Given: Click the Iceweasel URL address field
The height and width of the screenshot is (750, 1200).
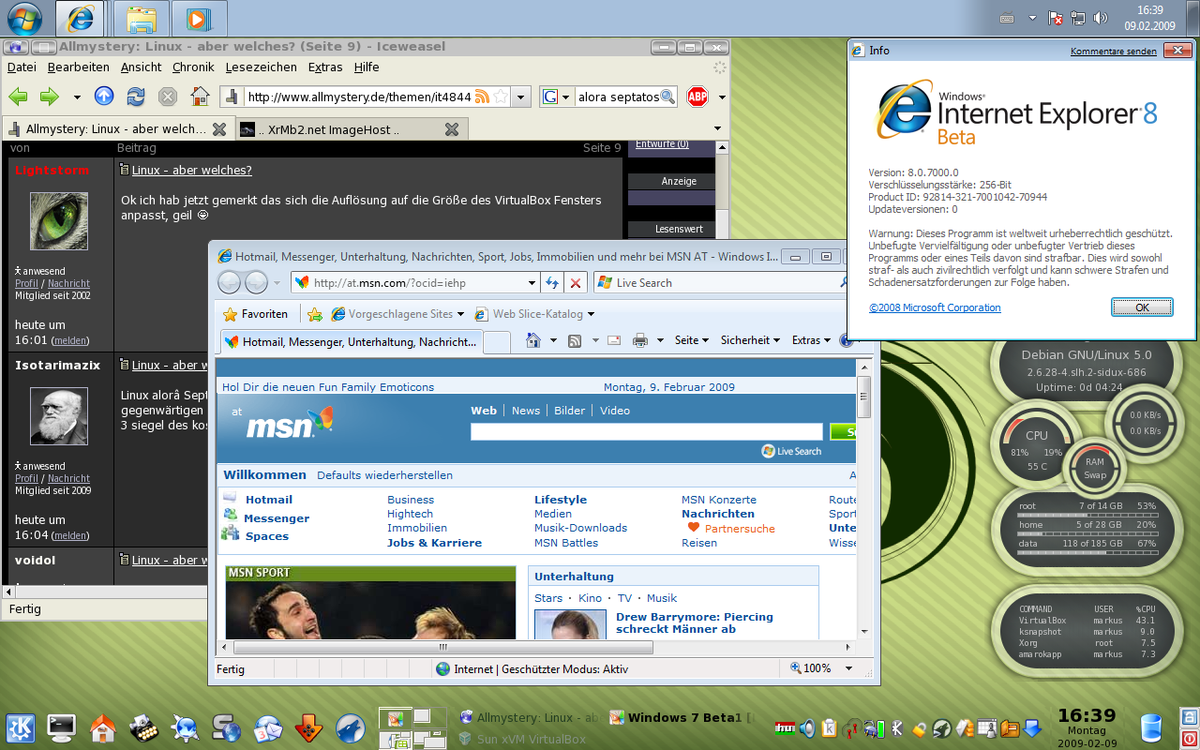Looking at the screenshot, I should pos(358,97).
